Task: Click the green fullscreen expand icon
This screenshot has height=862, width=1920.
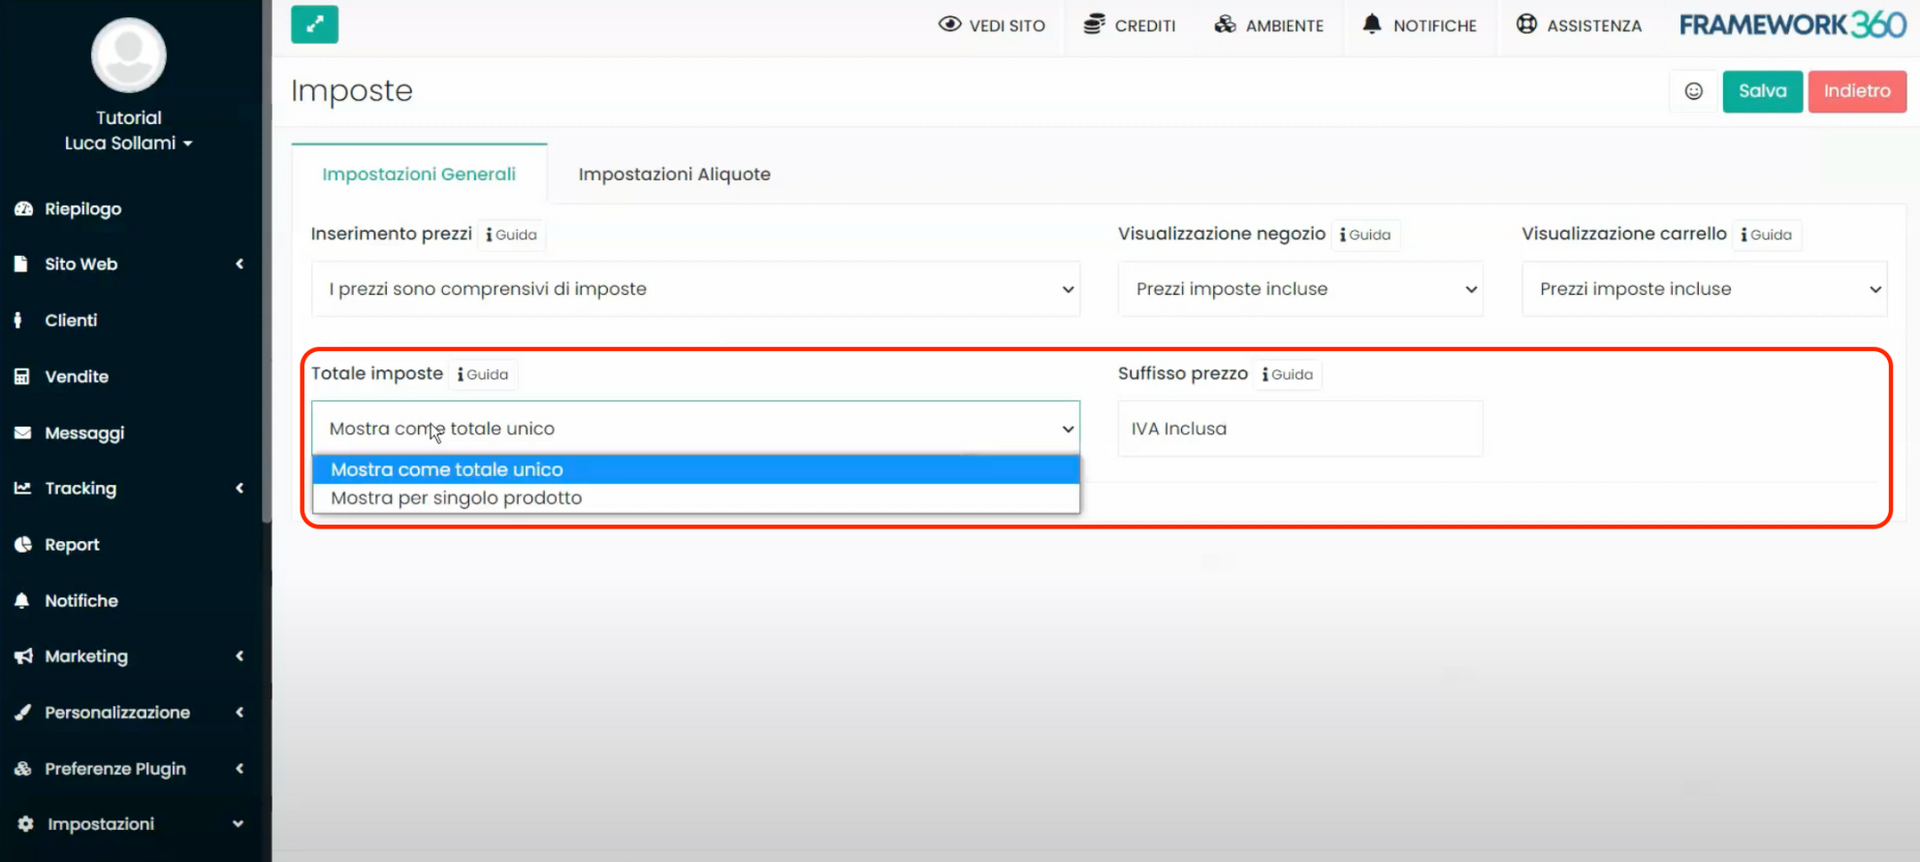Action: coord(314,25)
